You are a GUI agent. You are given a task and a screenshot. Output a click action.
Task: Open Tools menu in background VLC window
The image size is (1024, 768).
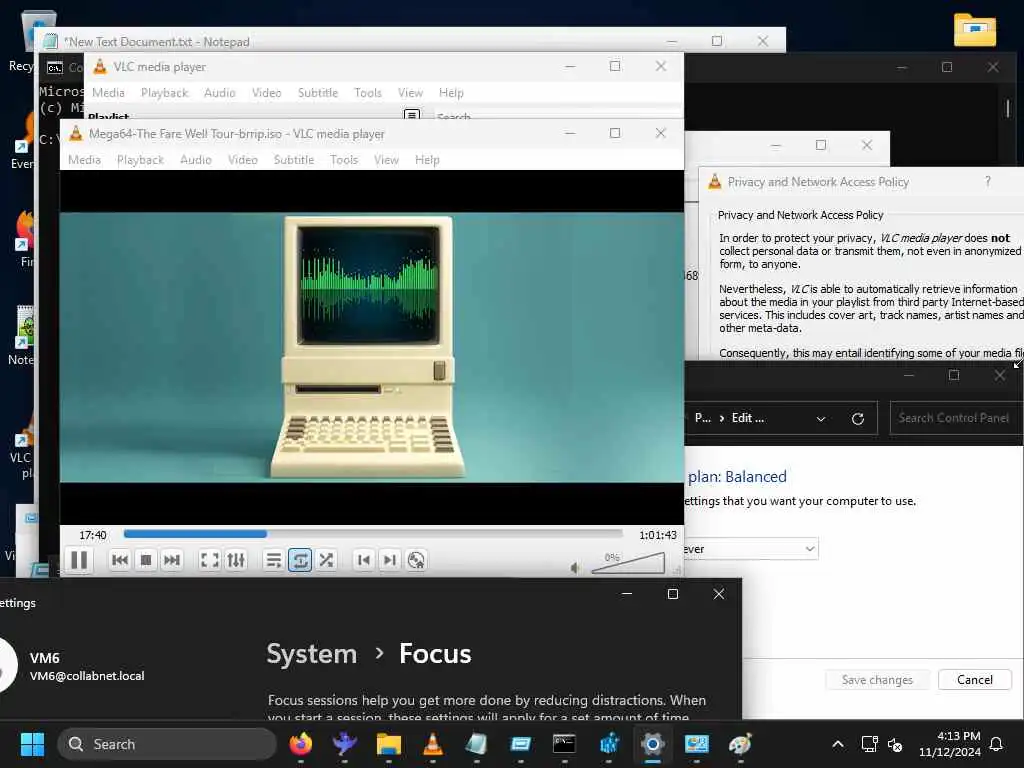[x=368, y=93]
